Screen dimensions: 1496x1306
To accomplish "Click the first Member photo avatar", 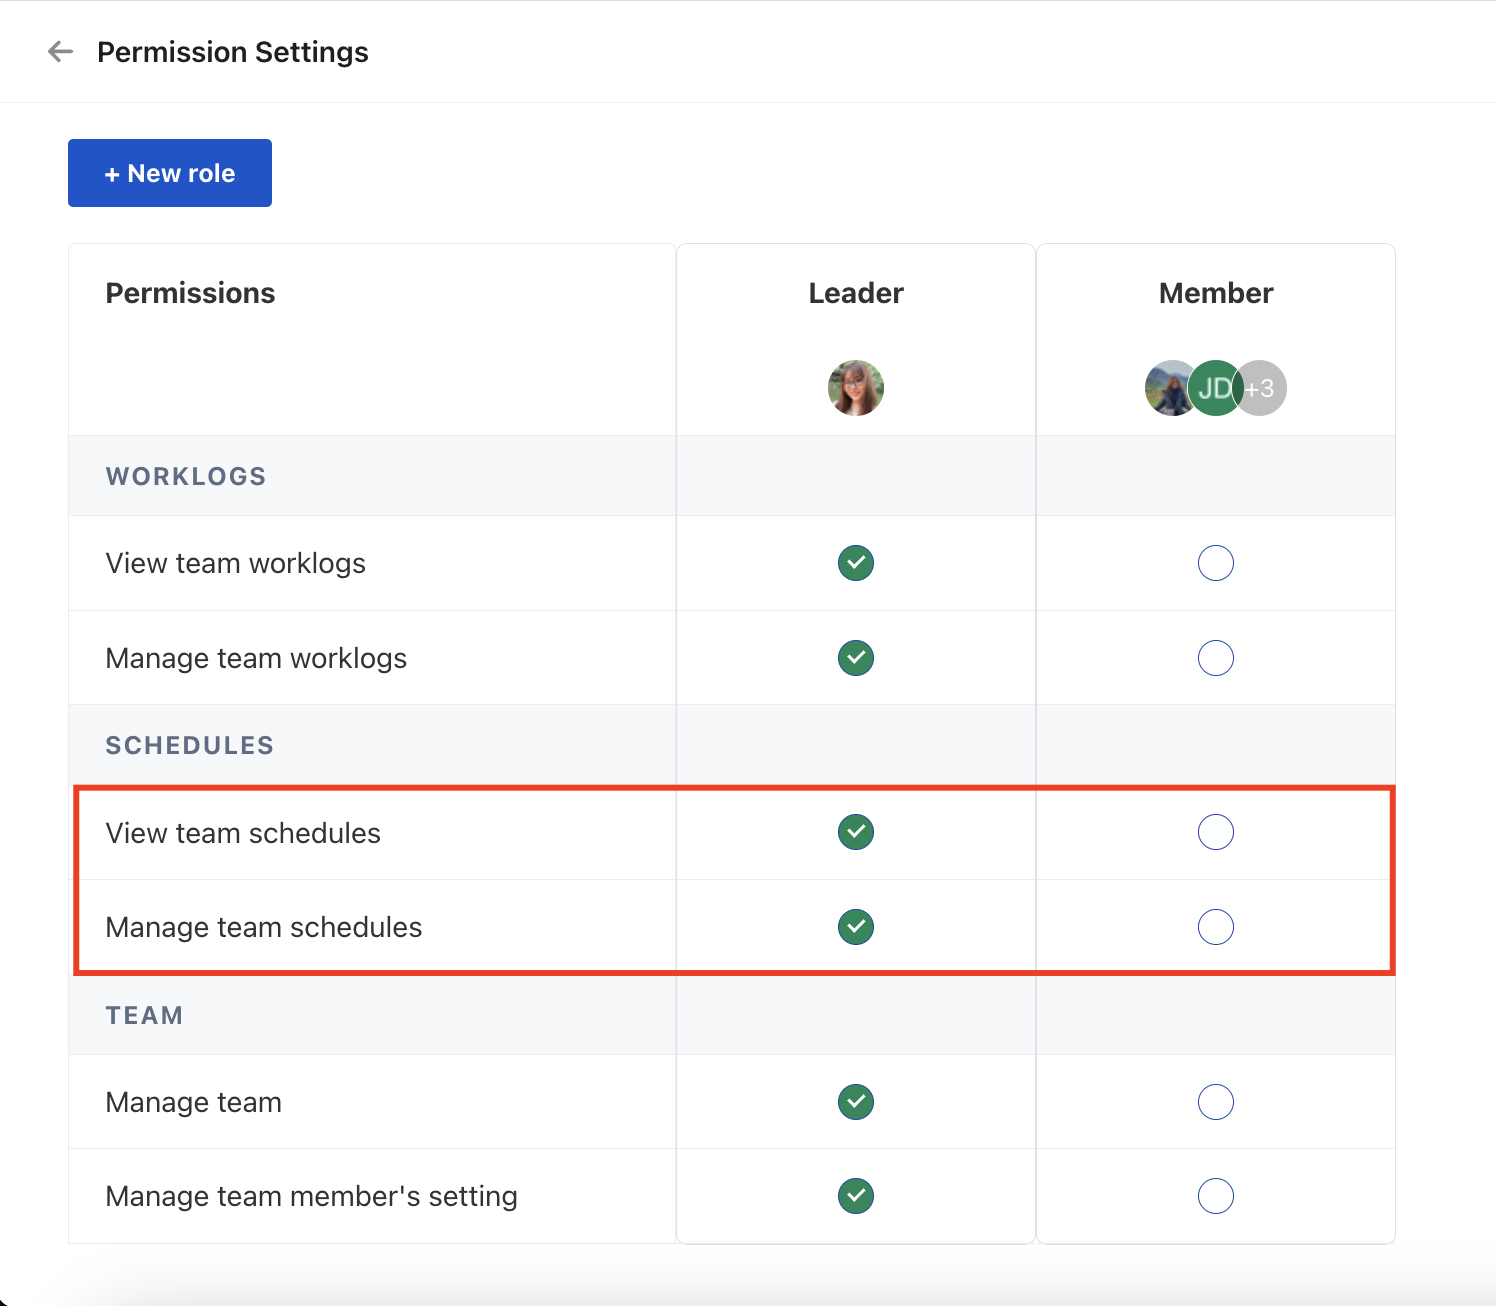I will click(1167, 388).
